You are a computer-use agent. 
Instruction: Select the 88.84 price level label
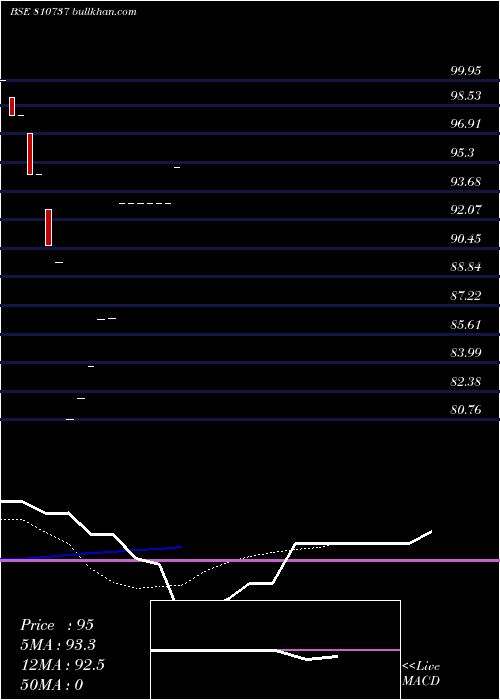(x=466, y=267)
